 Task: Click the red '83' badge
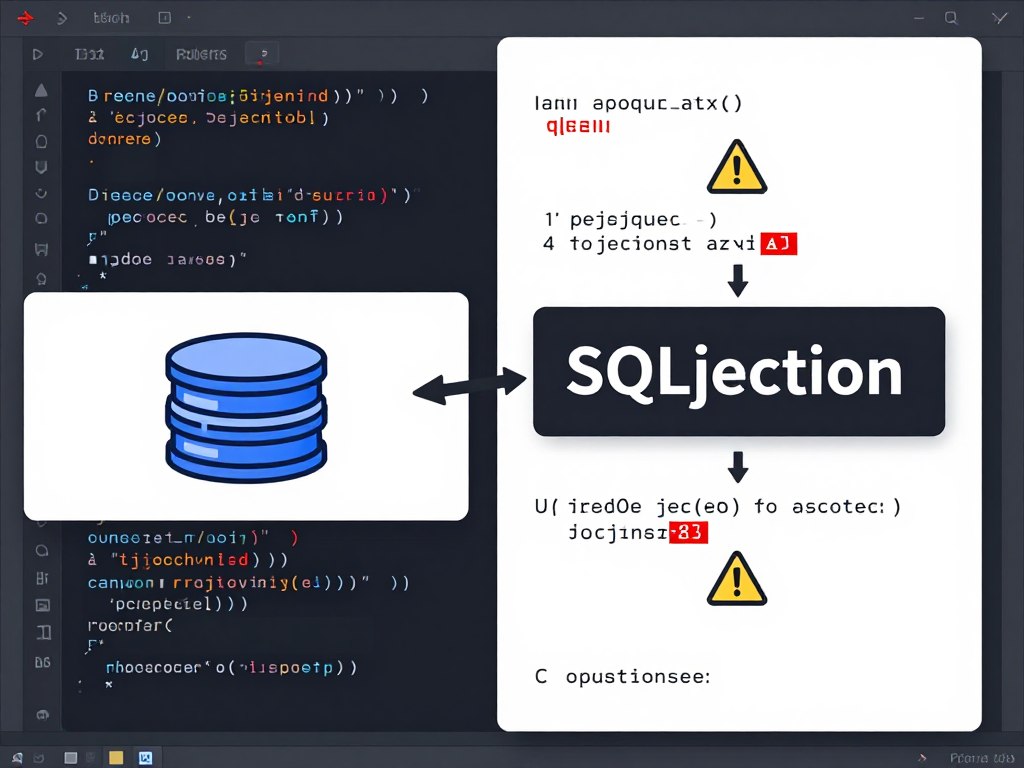[689, 532]
